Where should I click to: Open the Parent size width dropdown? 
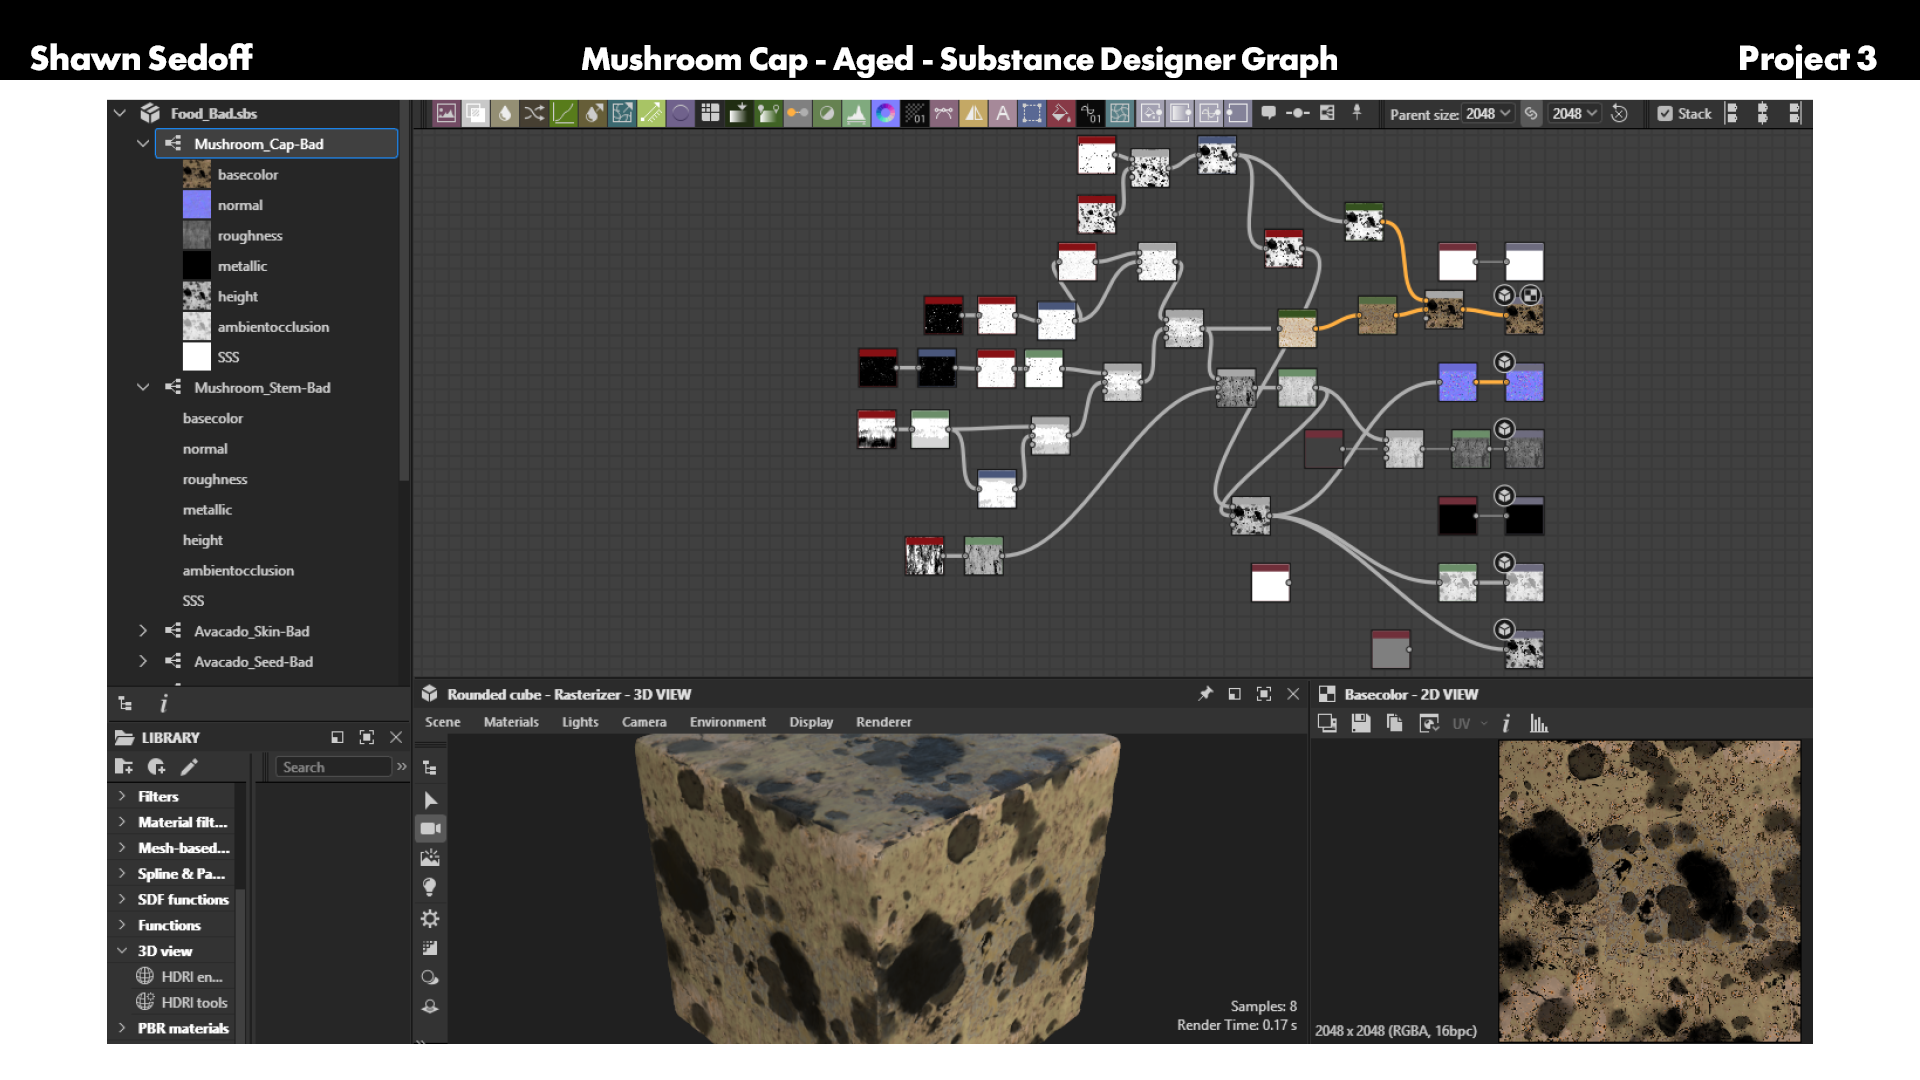(1488, 114)
